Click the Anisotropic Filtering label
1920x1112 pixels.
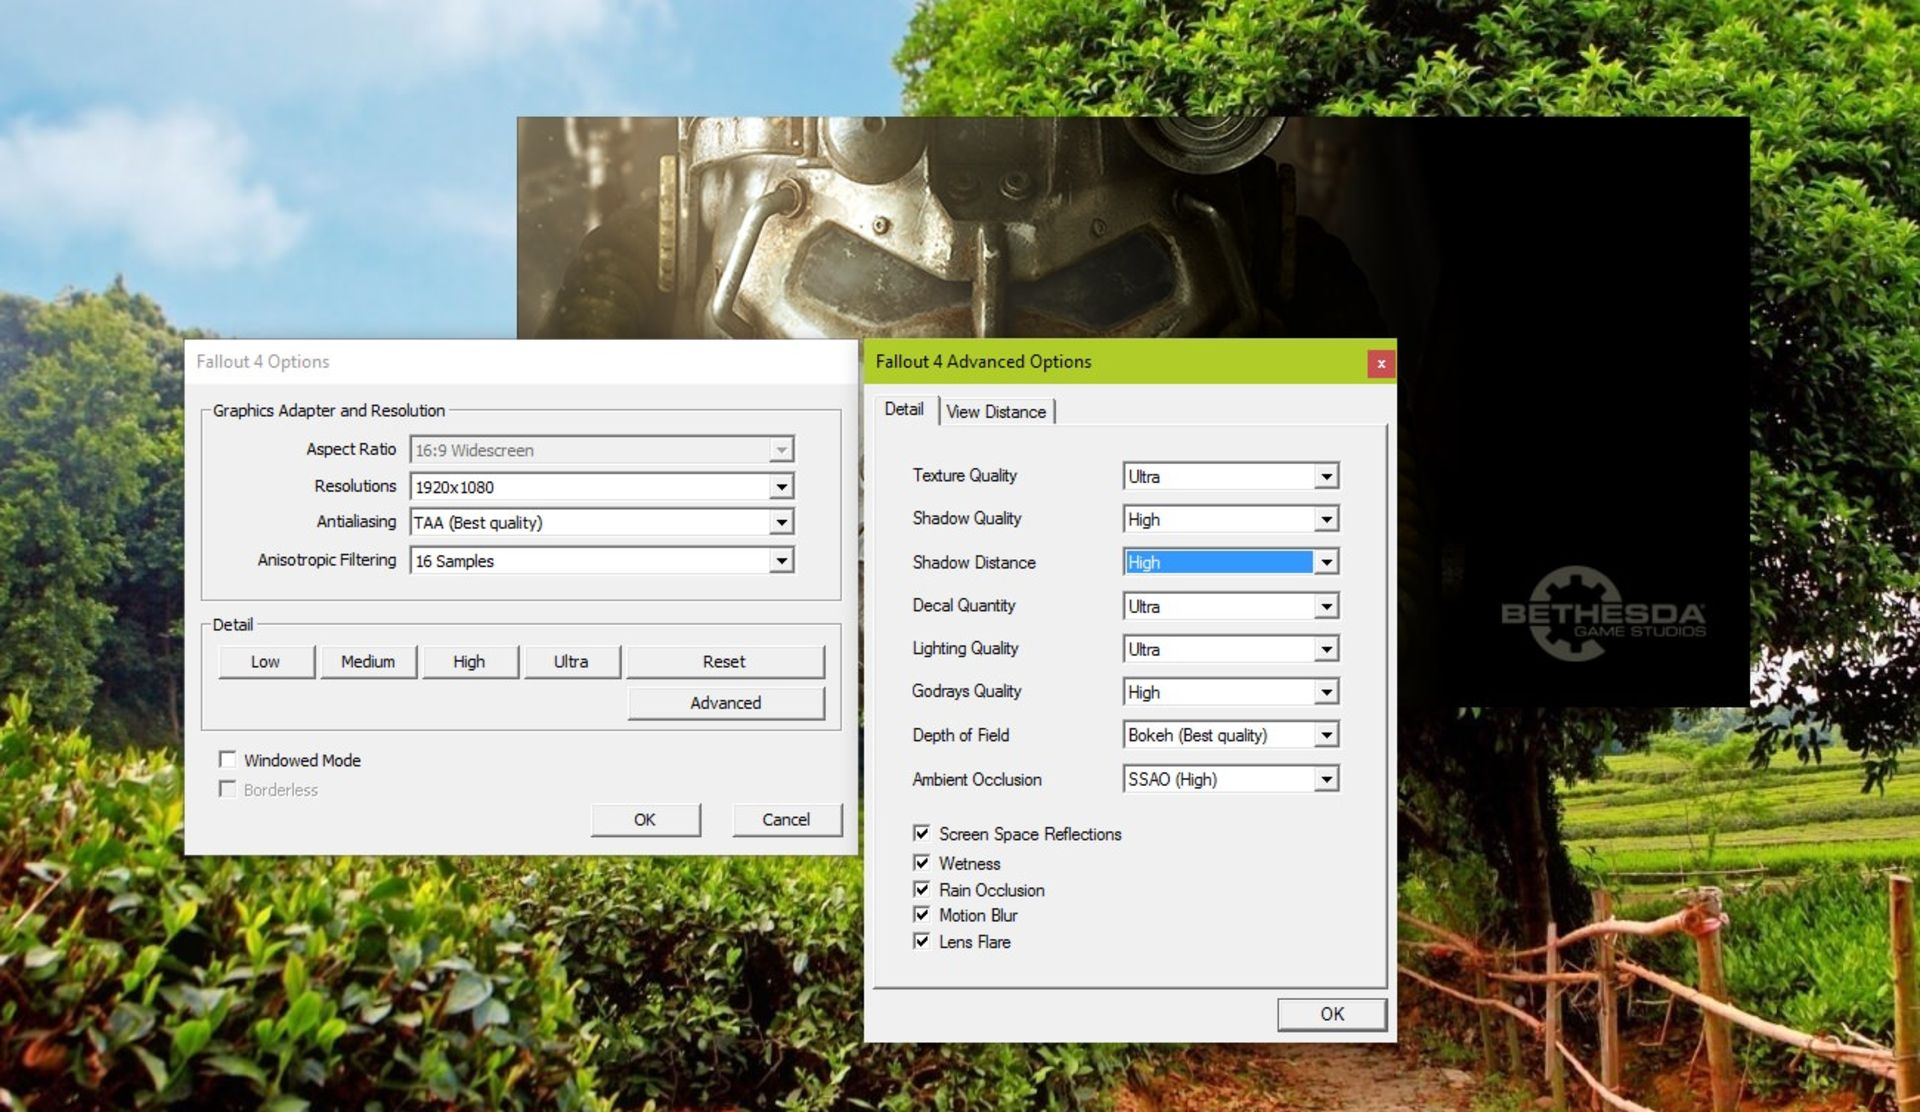tap(327, 560)
